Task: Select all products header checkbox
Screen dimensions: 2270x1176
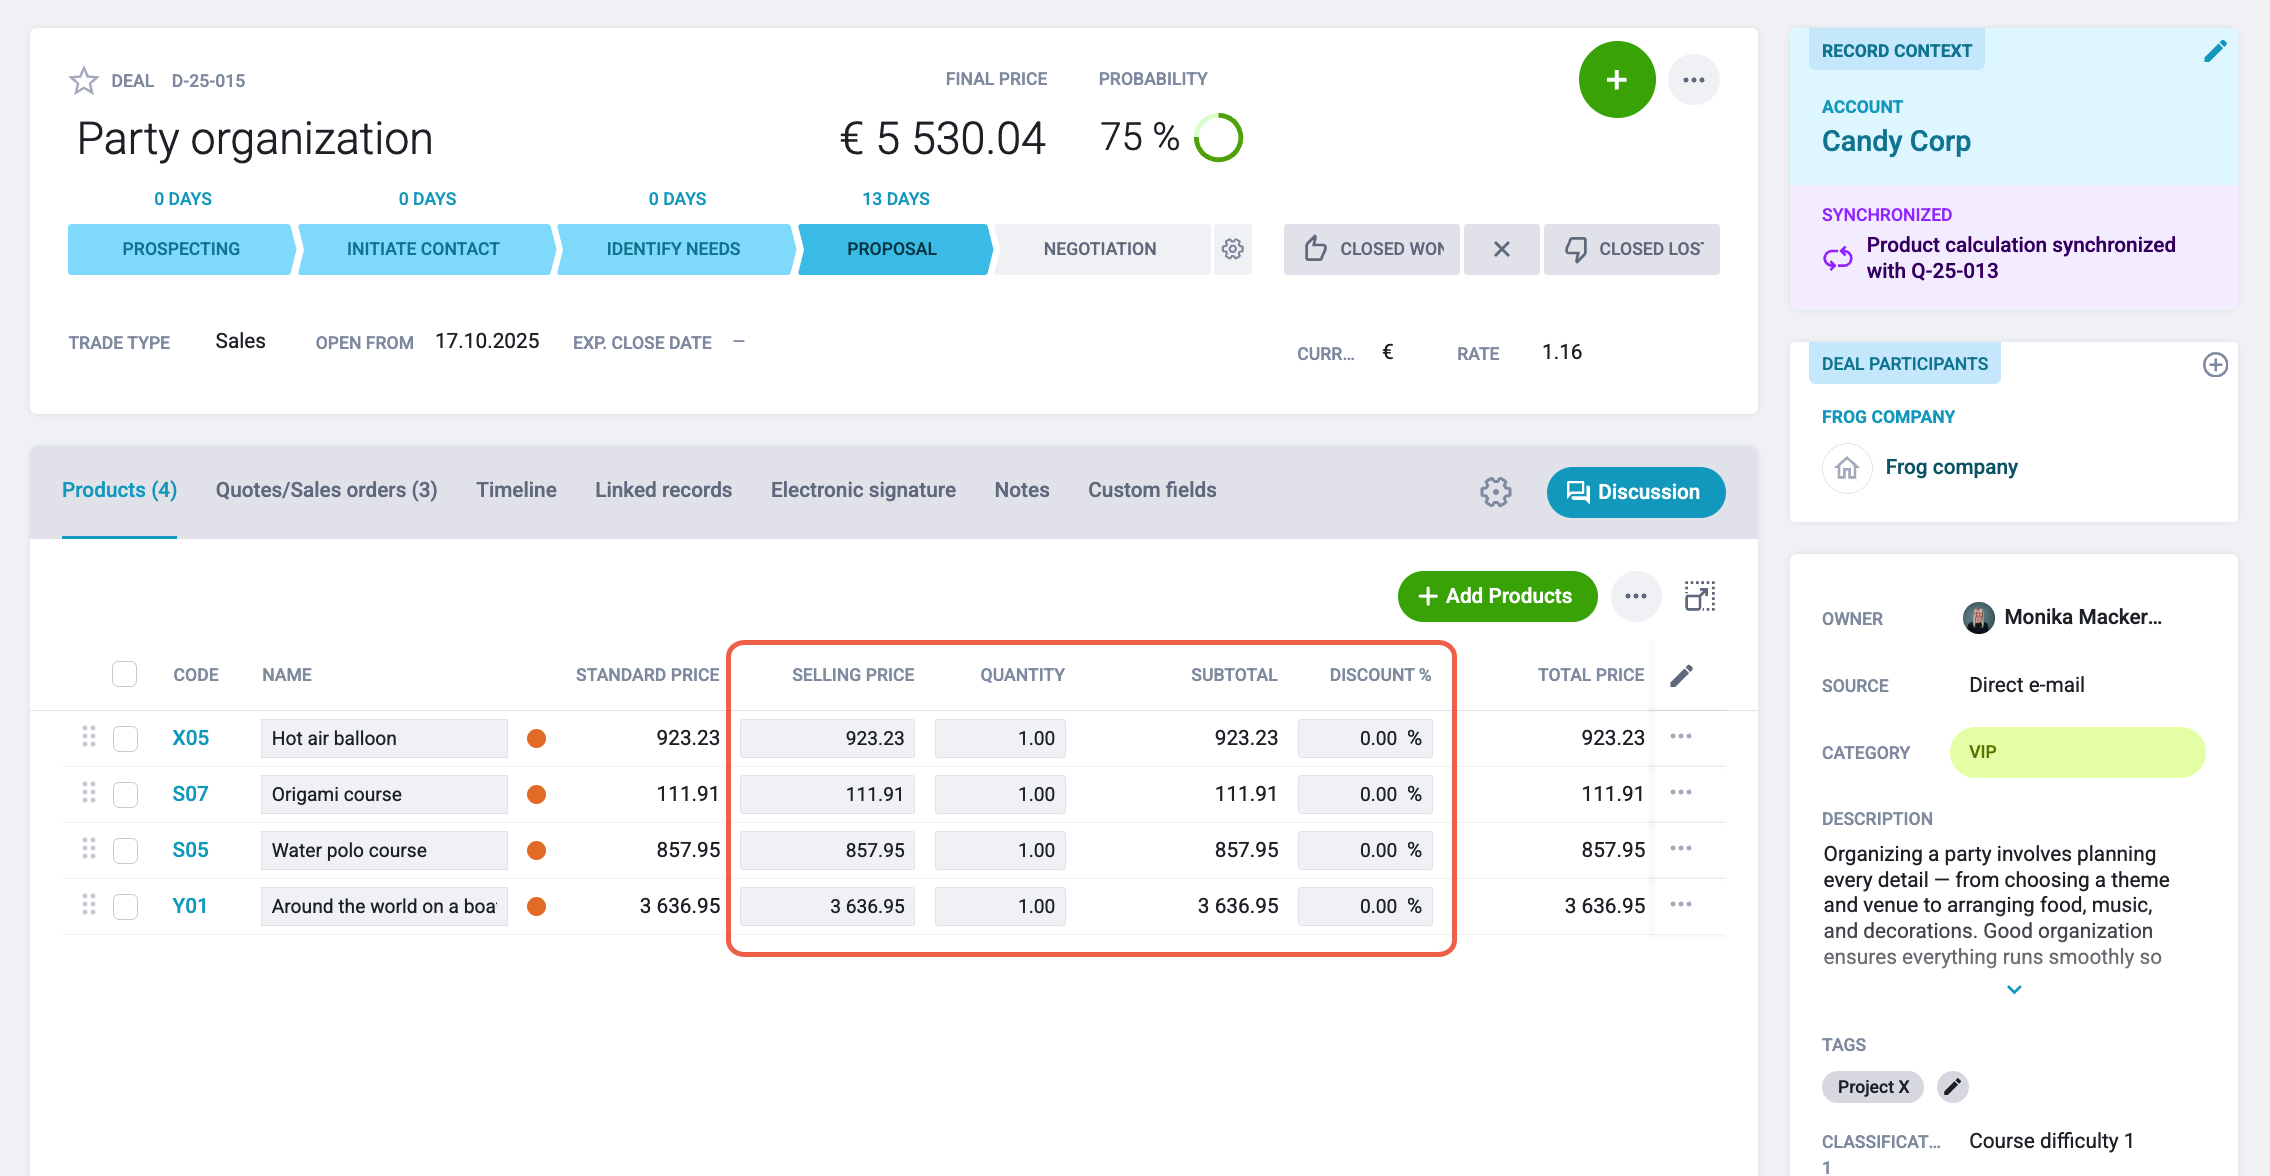Action: 125,675
